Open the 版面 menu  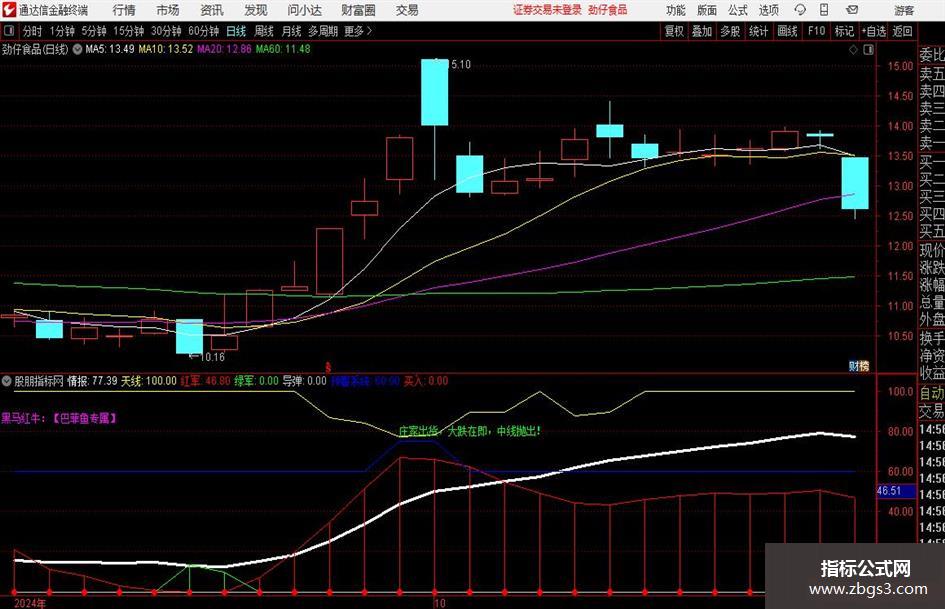pos(706,10)
